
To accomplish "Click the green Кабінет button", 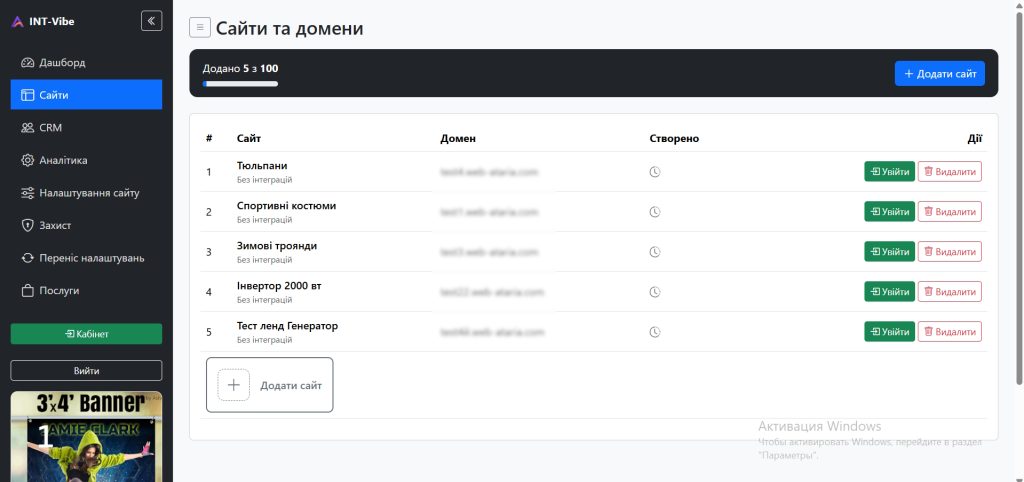I will pyautogui.click(x=86, y=334).
